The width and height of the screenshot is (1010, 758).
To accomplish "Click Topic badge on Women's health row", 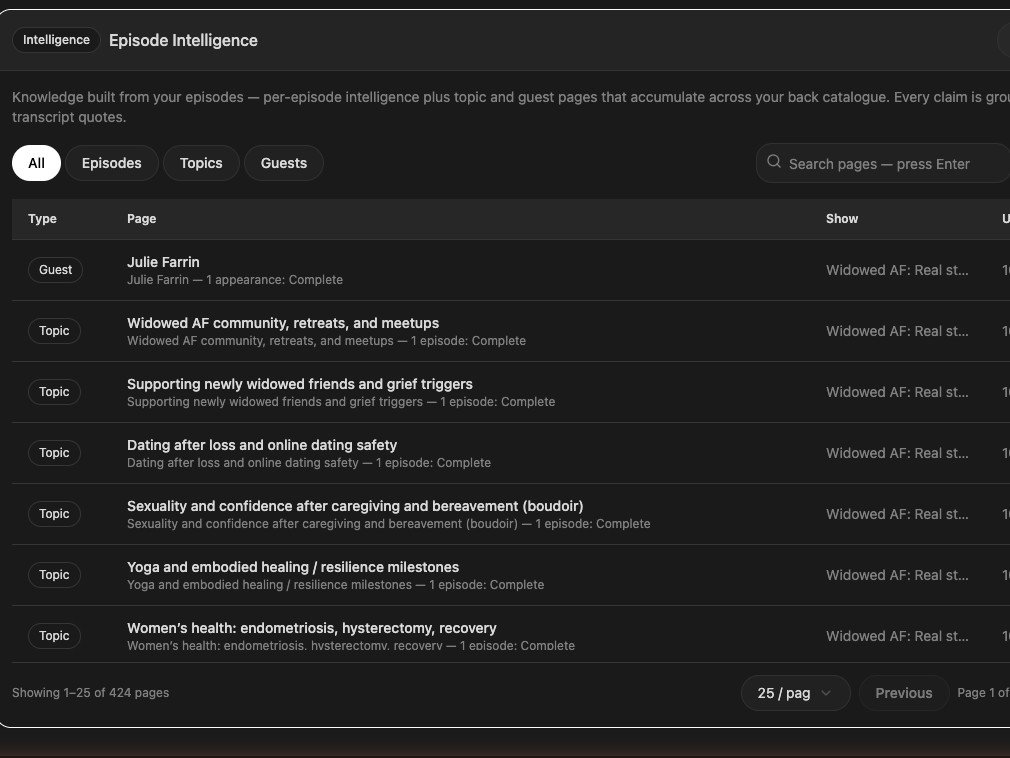I will tap(54, 636).
